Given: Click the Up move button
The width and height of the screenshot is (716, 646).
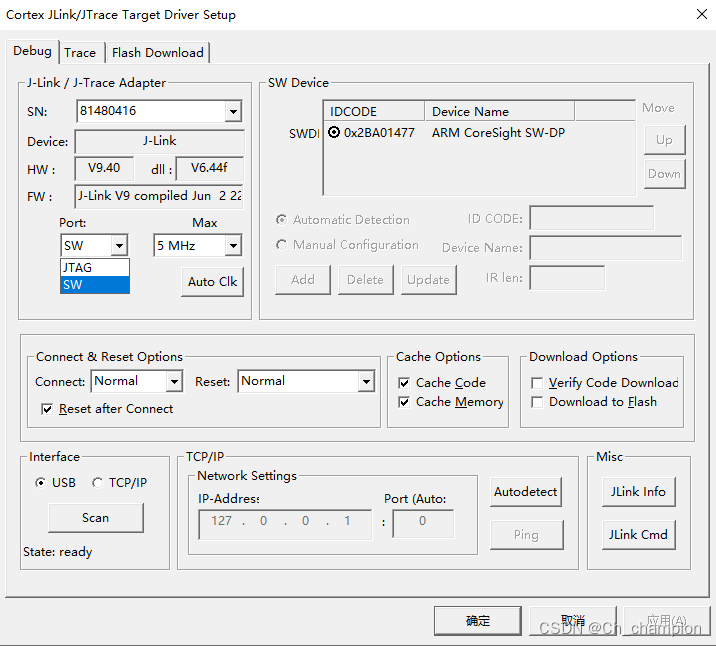Looking at the screenshot, I should coord(664,140).
